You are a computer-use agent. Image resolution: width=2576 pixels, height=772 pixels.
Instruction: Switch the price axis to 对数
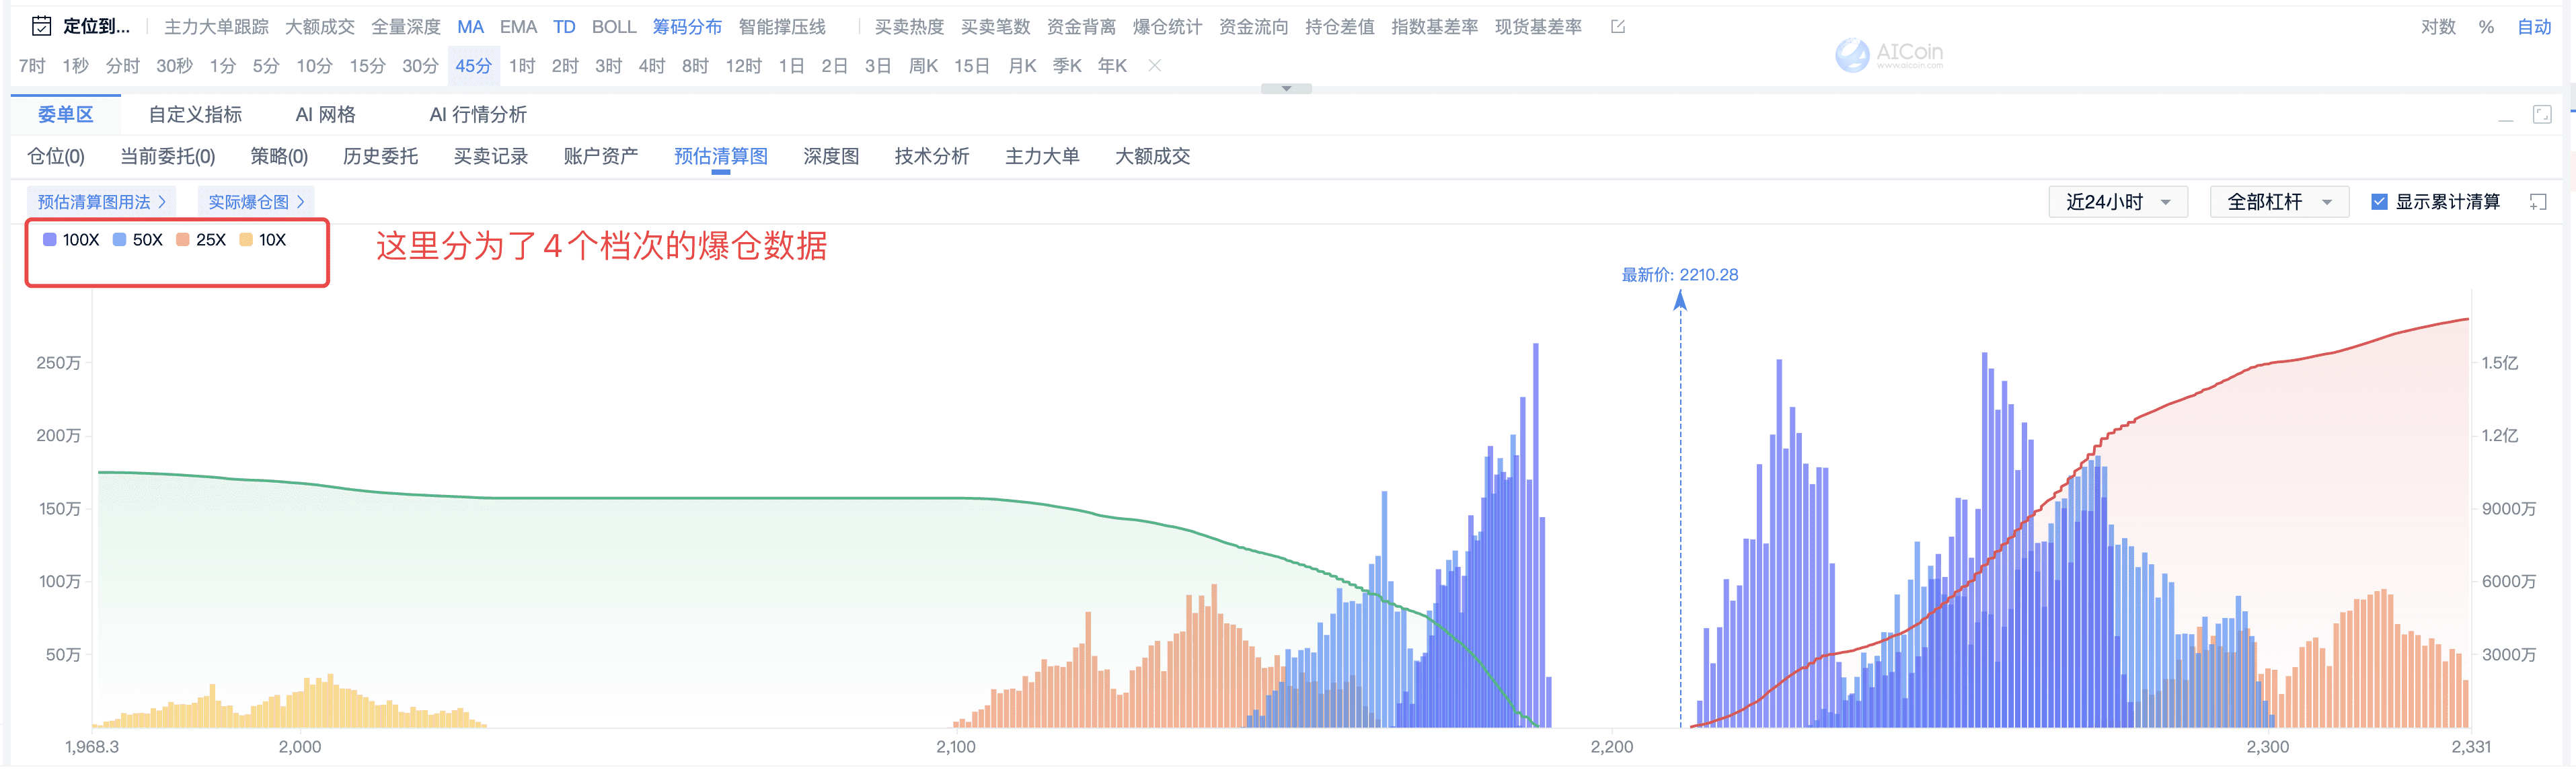coord(2438,27)
